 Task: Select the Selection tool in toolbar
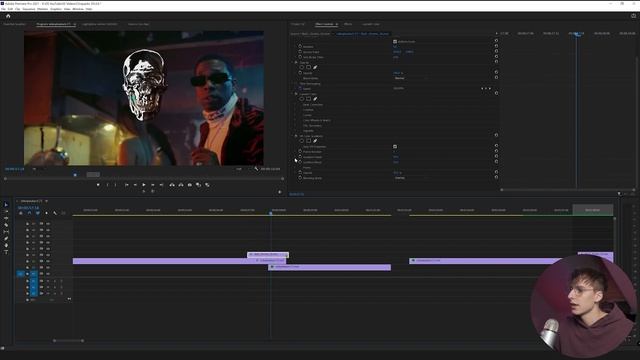coord(6,204)
